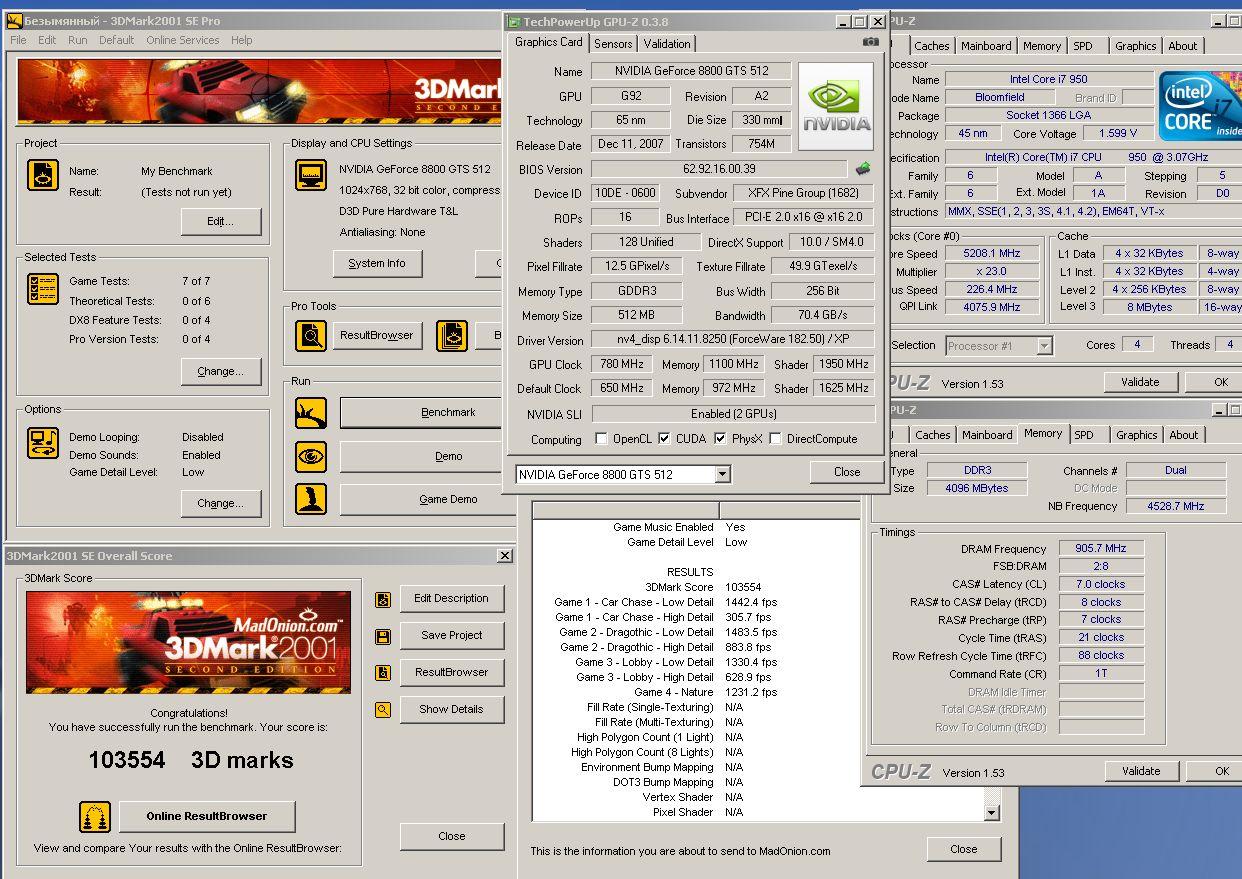Image resolution: width=1242 pixels, height=879 pixels.
Task: Click the Edit... button under Project
Action: click(221, 221)
